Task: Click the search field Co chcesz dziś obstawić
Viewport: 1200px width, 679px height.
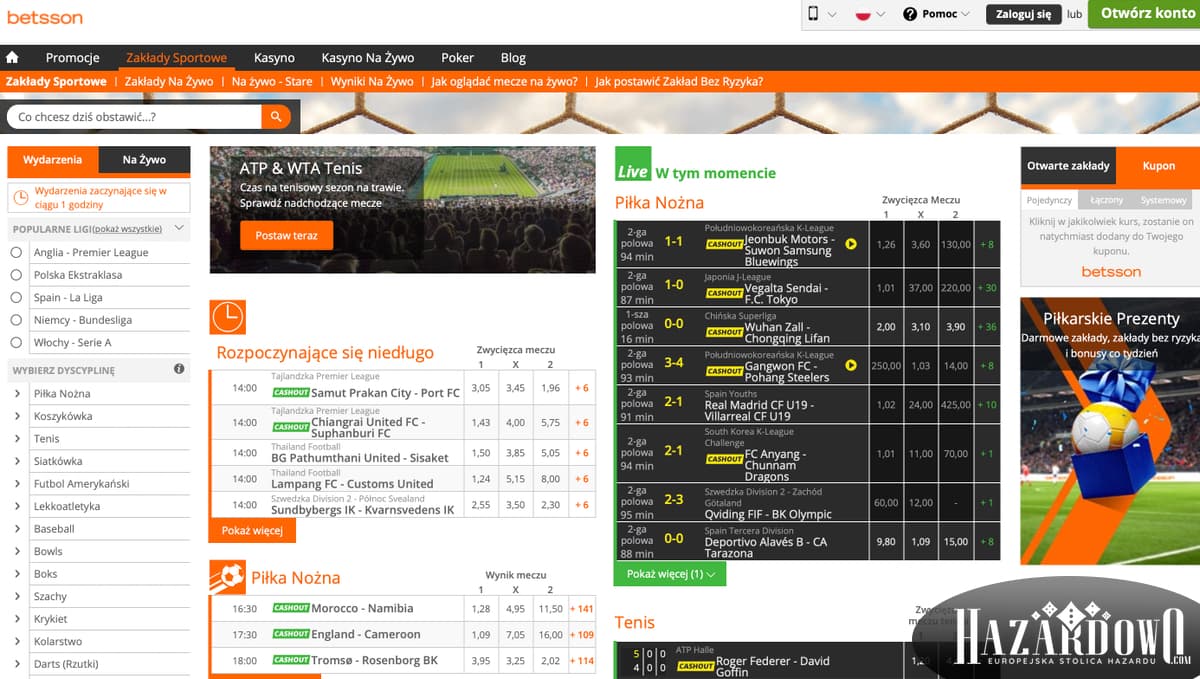Action: point(135,117)
